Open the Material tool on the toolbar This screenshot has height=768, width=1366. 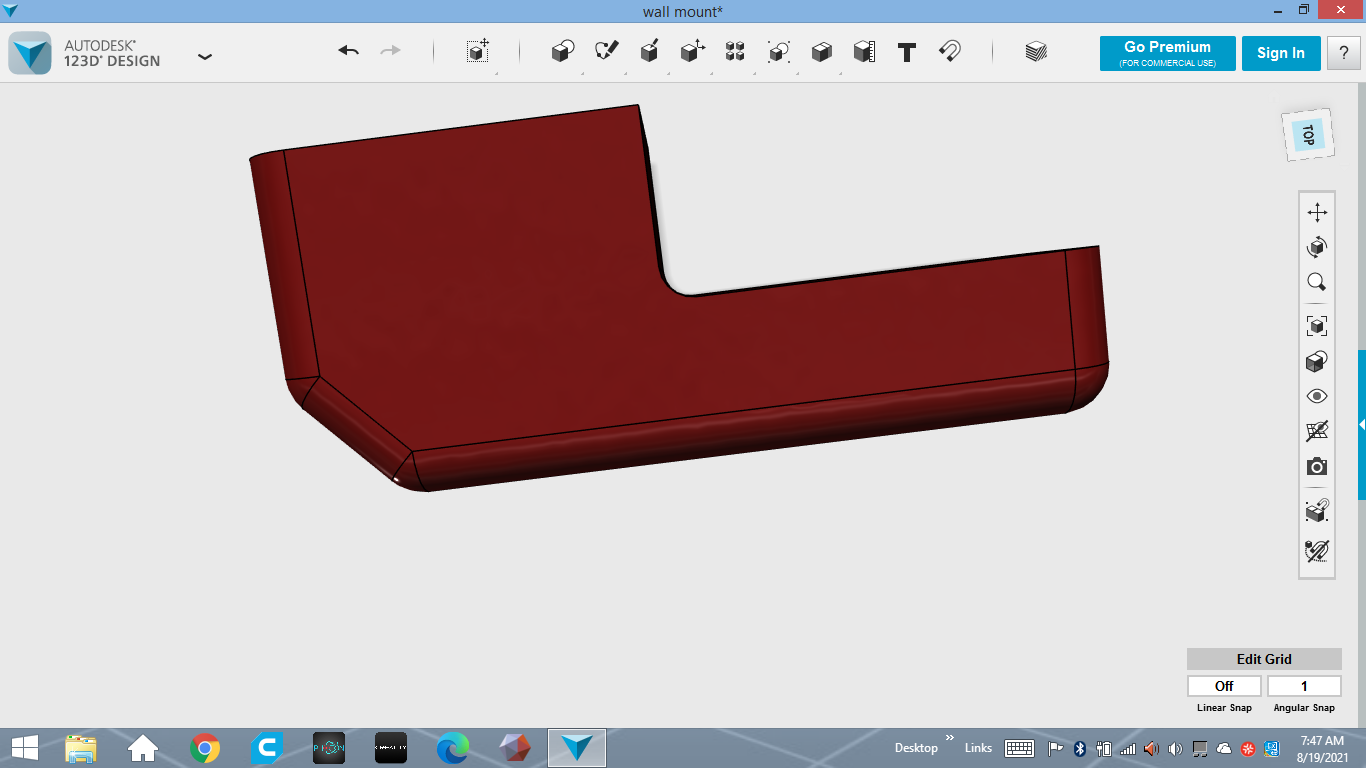1036,52
